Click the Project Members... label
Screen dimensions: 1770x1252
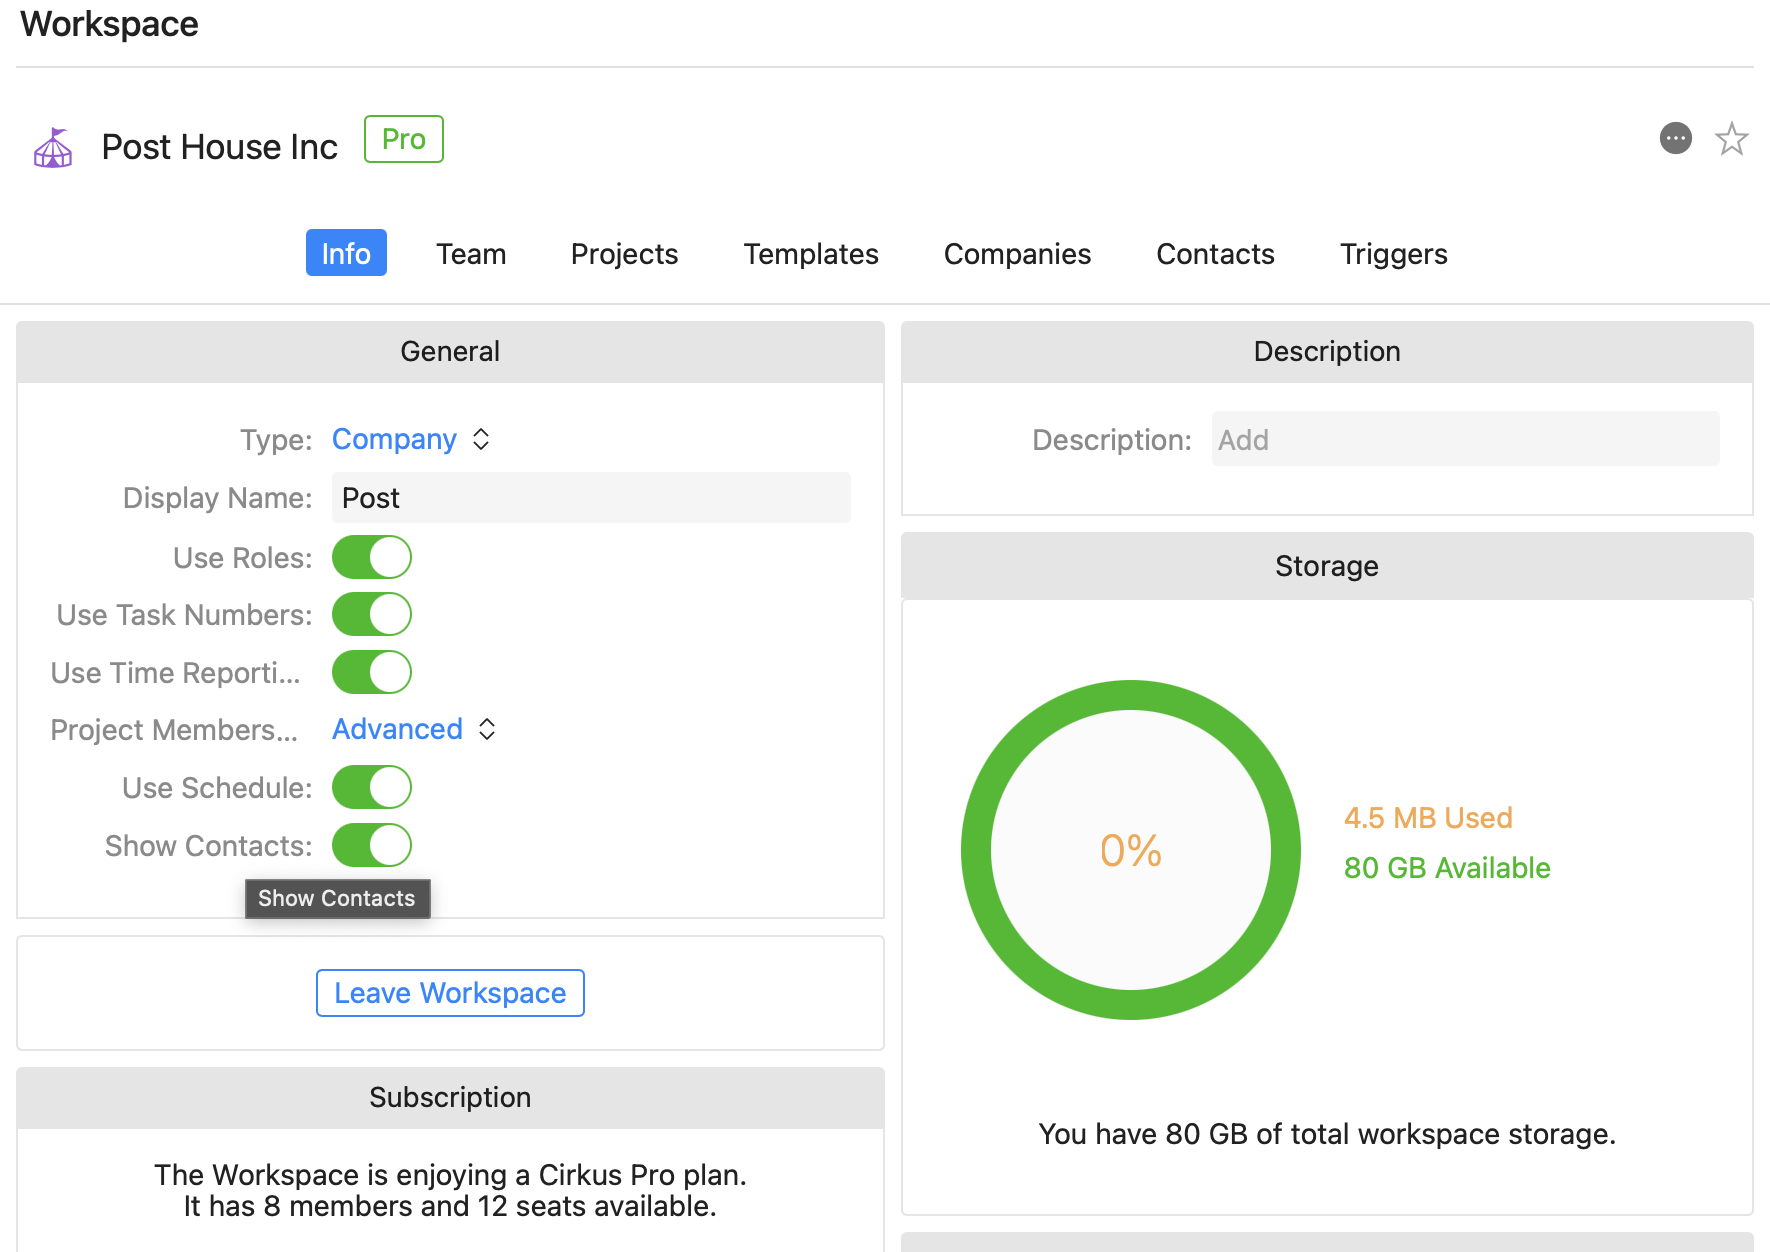tap(175, 730)
